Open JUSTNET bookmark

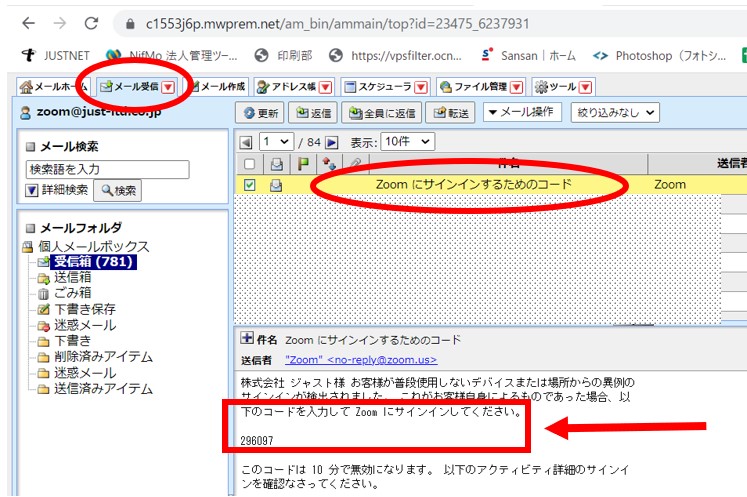56,56
